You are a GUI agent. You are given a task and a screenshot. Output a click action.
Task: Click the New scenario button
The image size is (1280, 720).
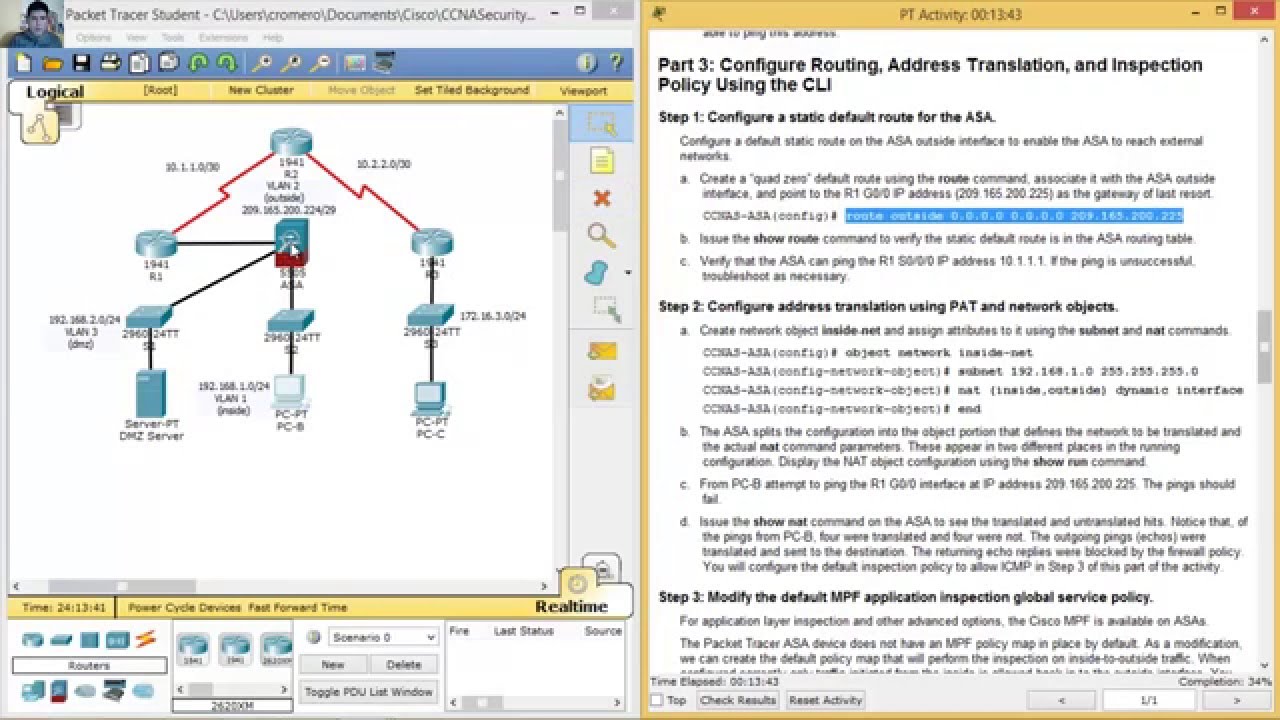(333, 664)
